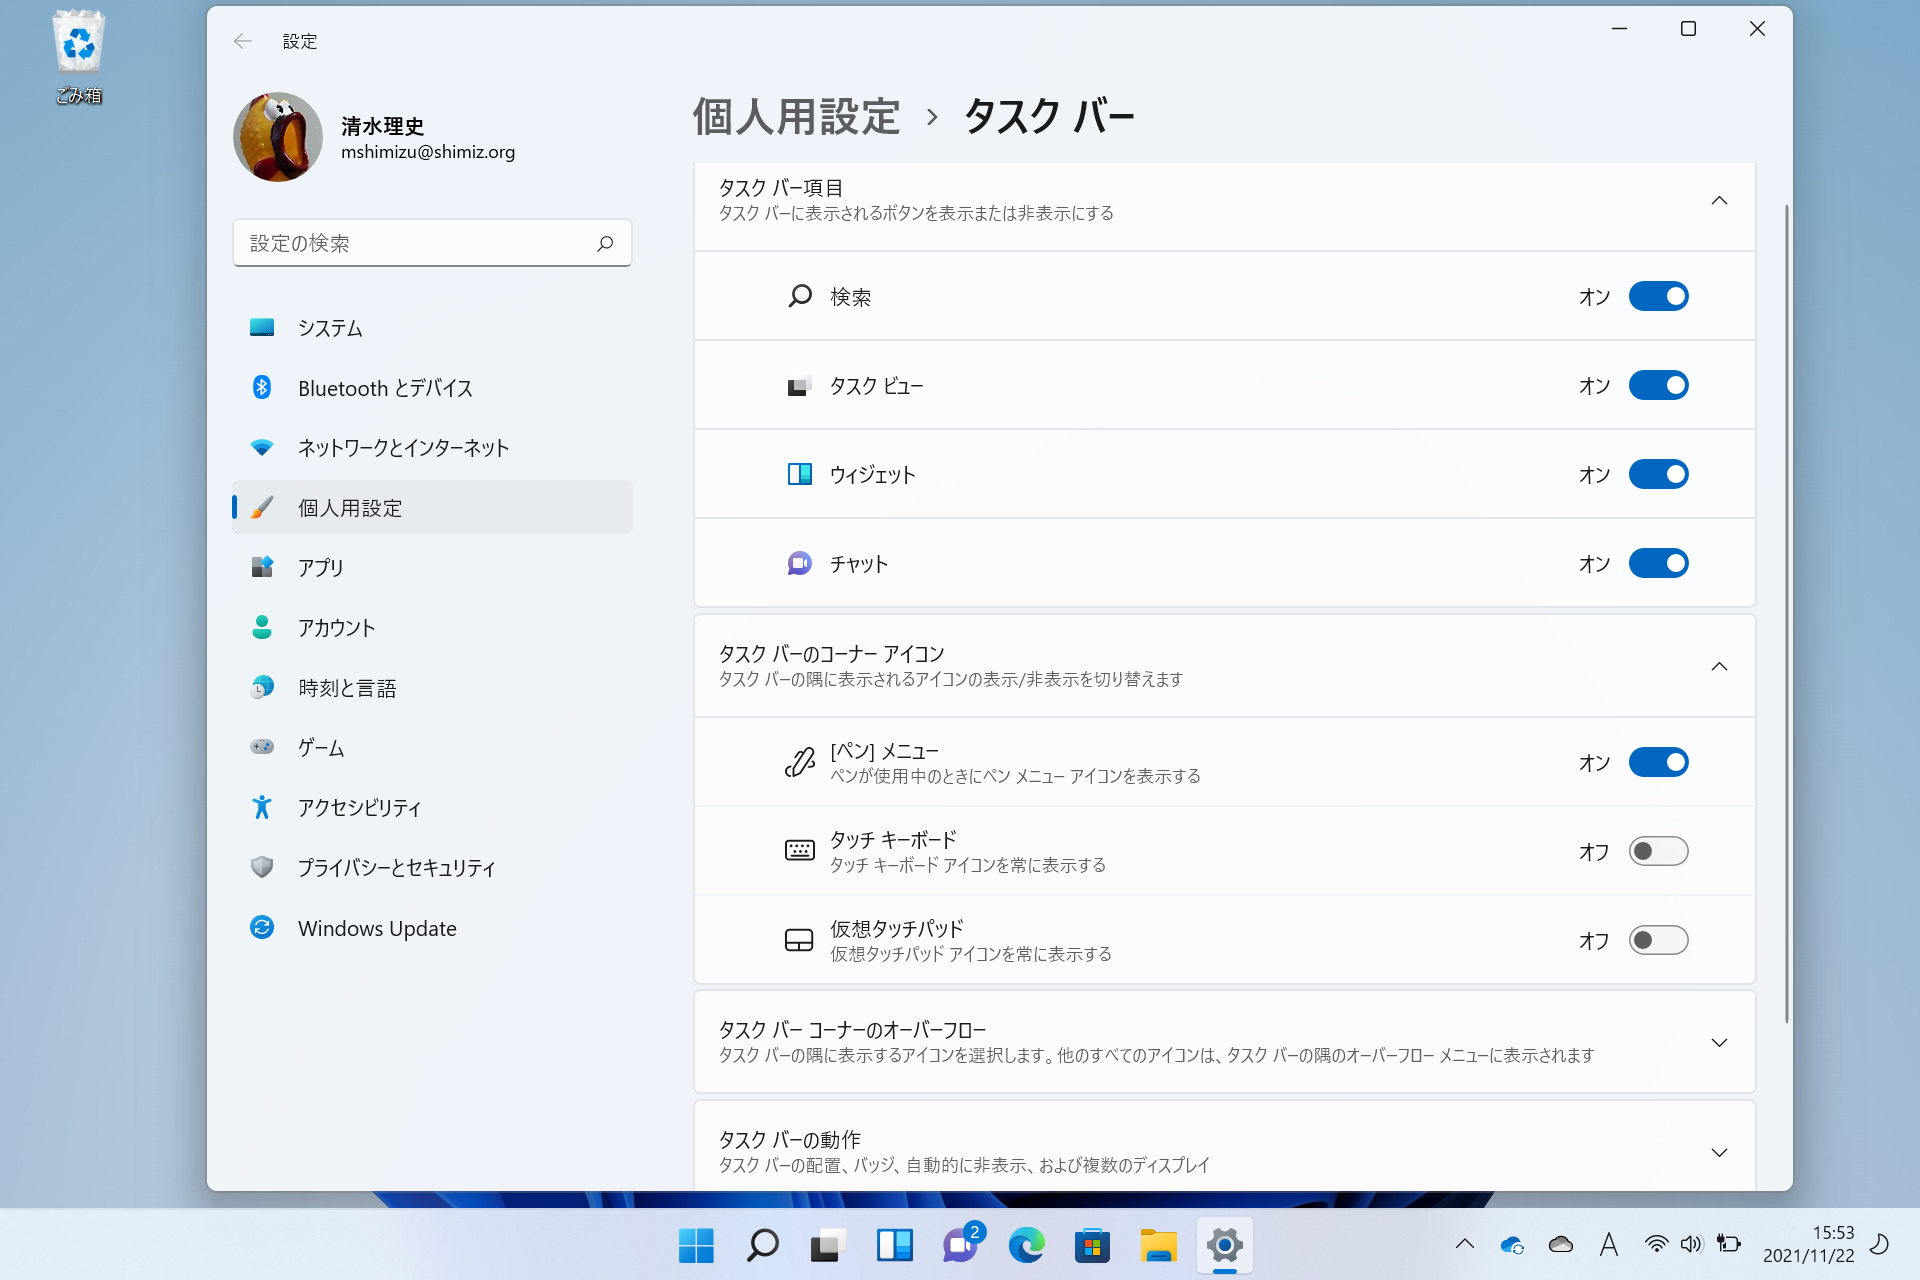The height and width of the screenshot is (1280, 1920).
Task: Click the back arrow in Settings
Action: [x=243, y=41]
